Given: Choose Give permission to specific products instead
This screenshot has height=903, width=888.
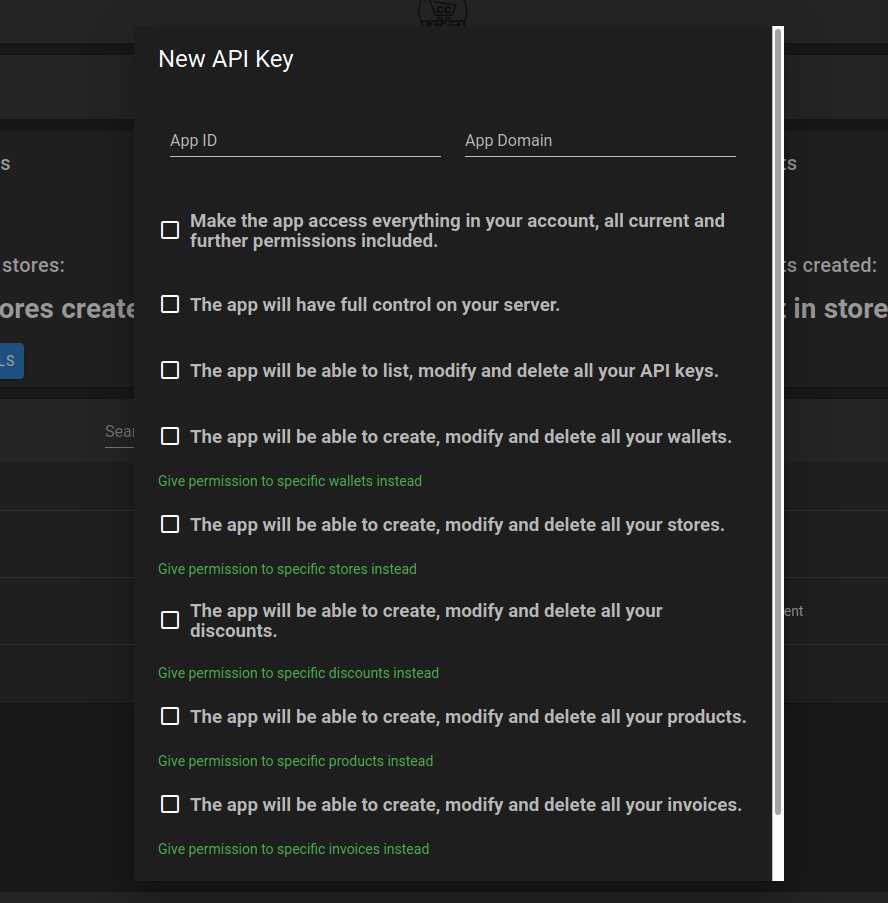Looking at the screenshot, I should point(295,761).
